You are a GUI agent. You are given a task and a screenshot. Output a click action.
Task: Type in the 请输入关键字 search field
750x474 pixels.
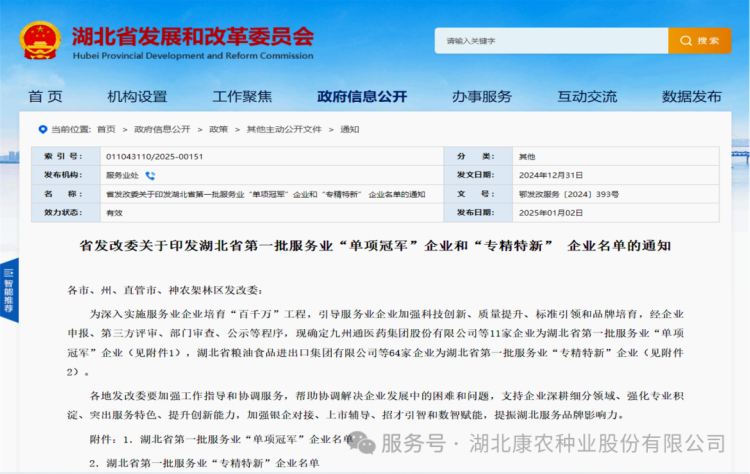(x=550, y=41)
